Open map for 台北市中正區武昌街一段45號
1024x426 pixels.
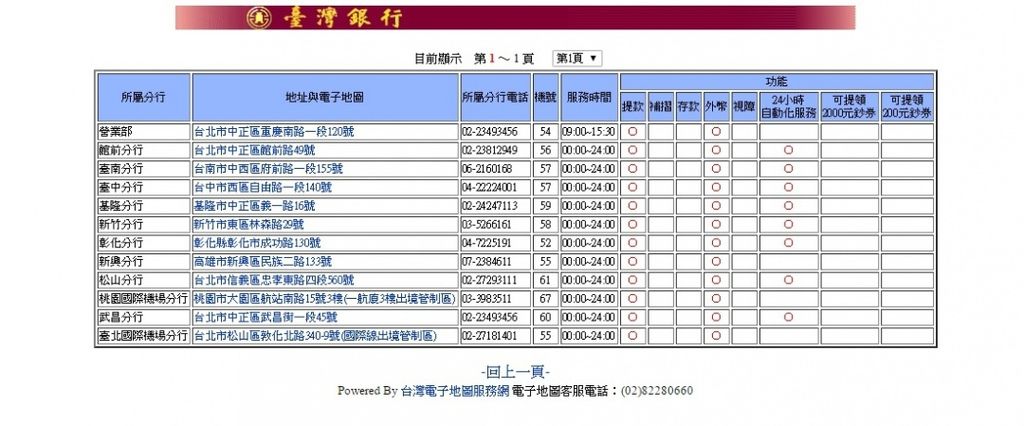[x=266, y=317]
